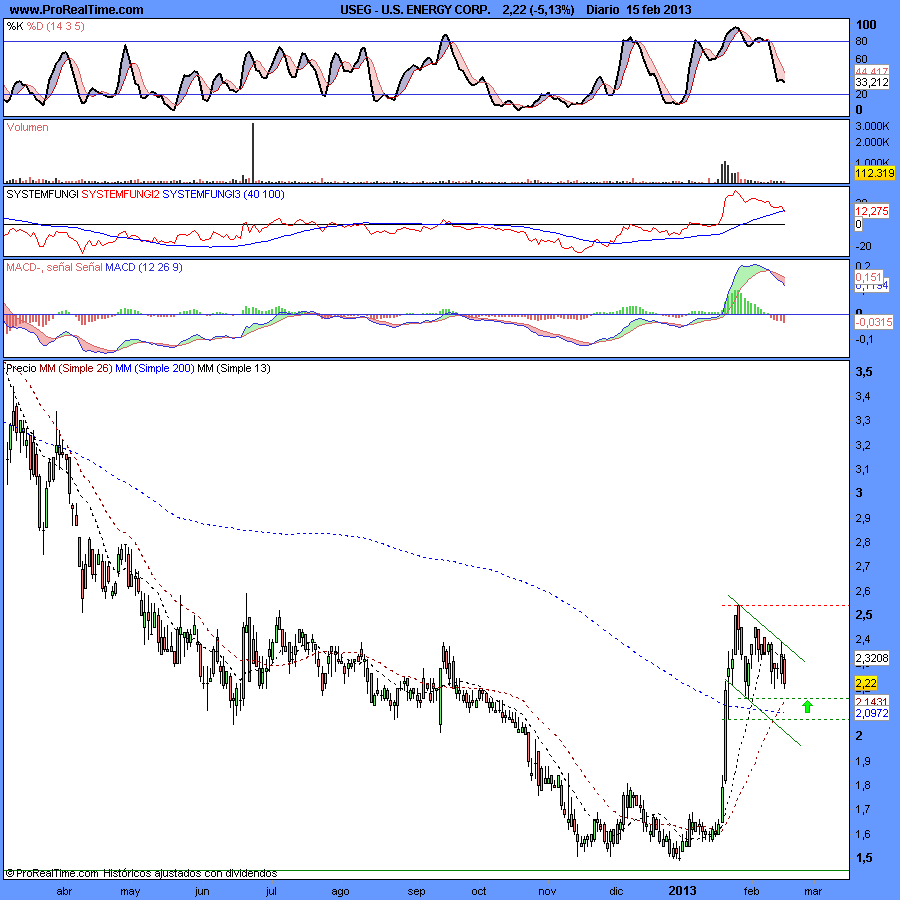
Task: Click the 0,151 MACD value tag
Action: click(x=868, y=277)
